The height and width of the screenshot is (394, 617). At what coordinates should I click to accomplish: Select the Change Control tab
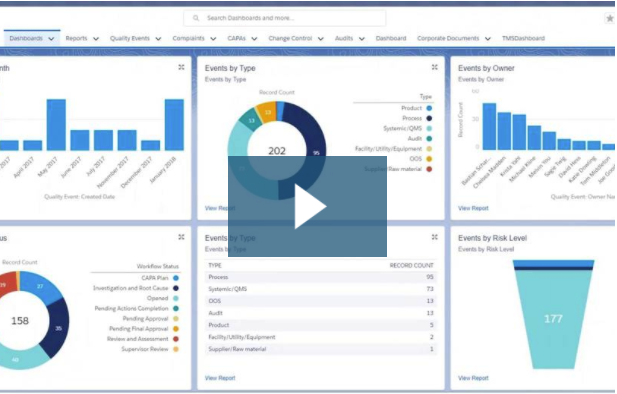(290, 38)
